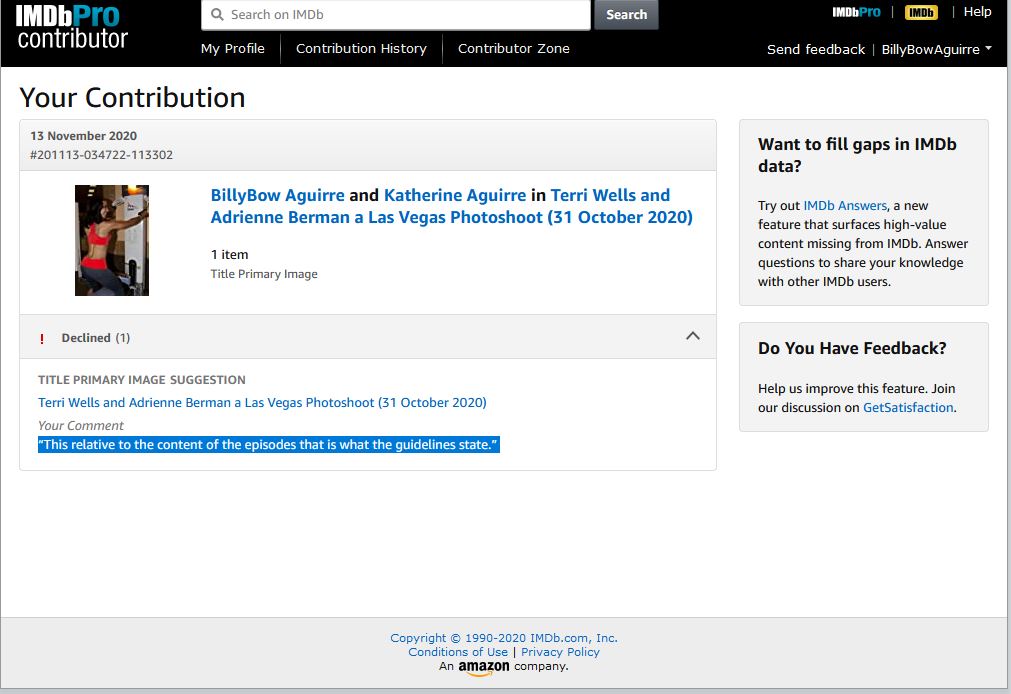Open BillyBowAguirre account dropdown

pyautogui.click(x=936, y=49)
